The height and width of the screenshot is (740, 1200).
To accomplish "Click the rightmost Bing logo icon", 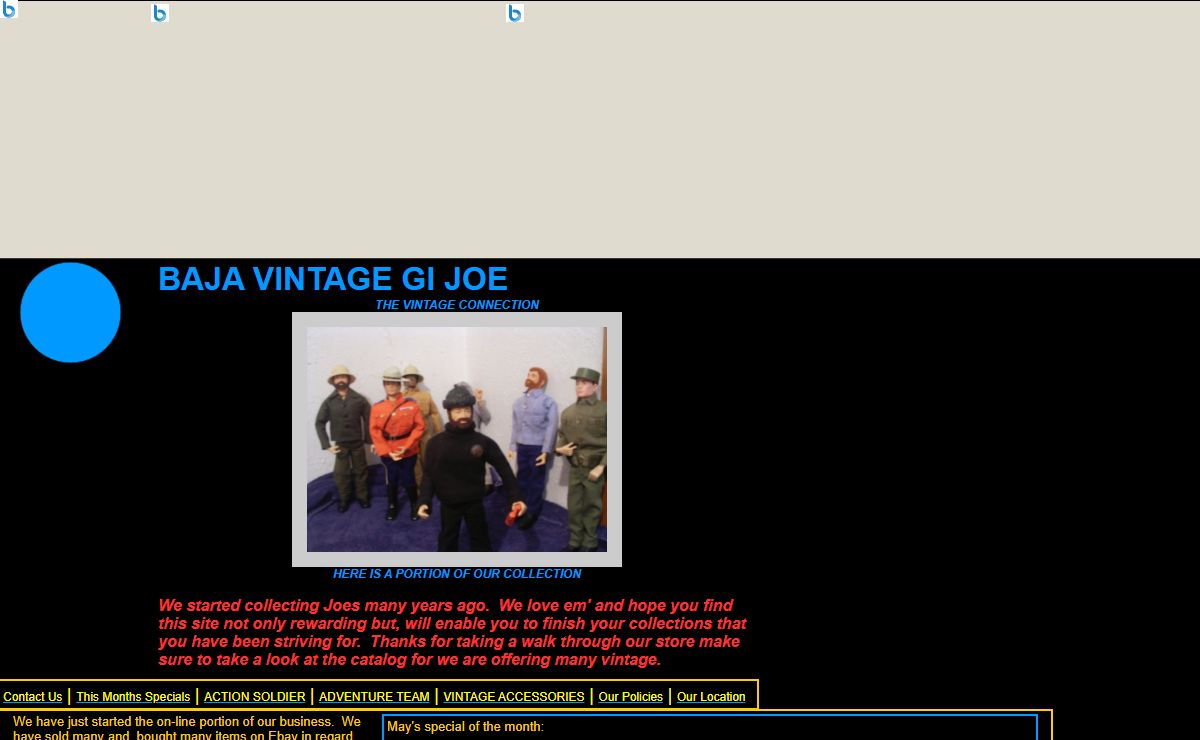I will coord(515,13).
